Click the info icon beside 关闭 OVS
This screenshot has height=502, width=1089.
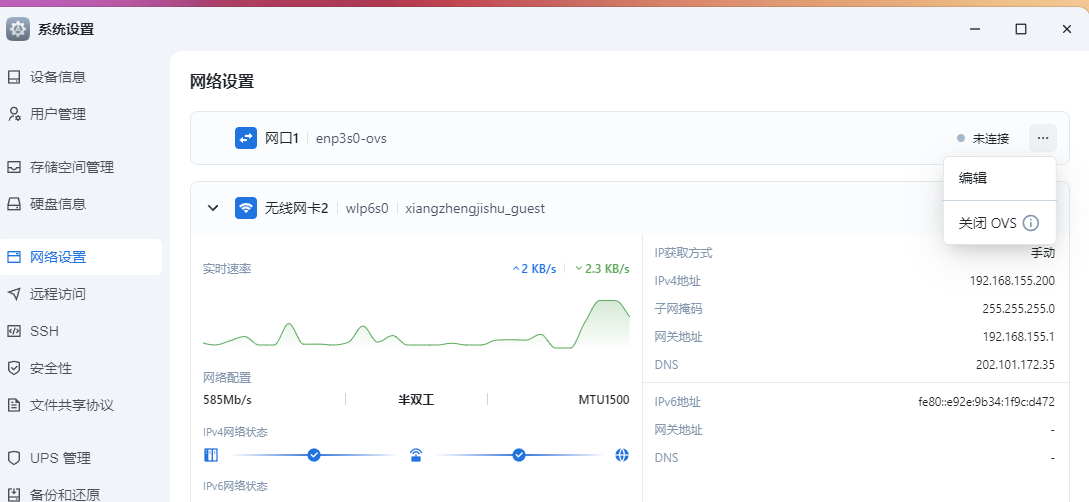(1031, 223)
